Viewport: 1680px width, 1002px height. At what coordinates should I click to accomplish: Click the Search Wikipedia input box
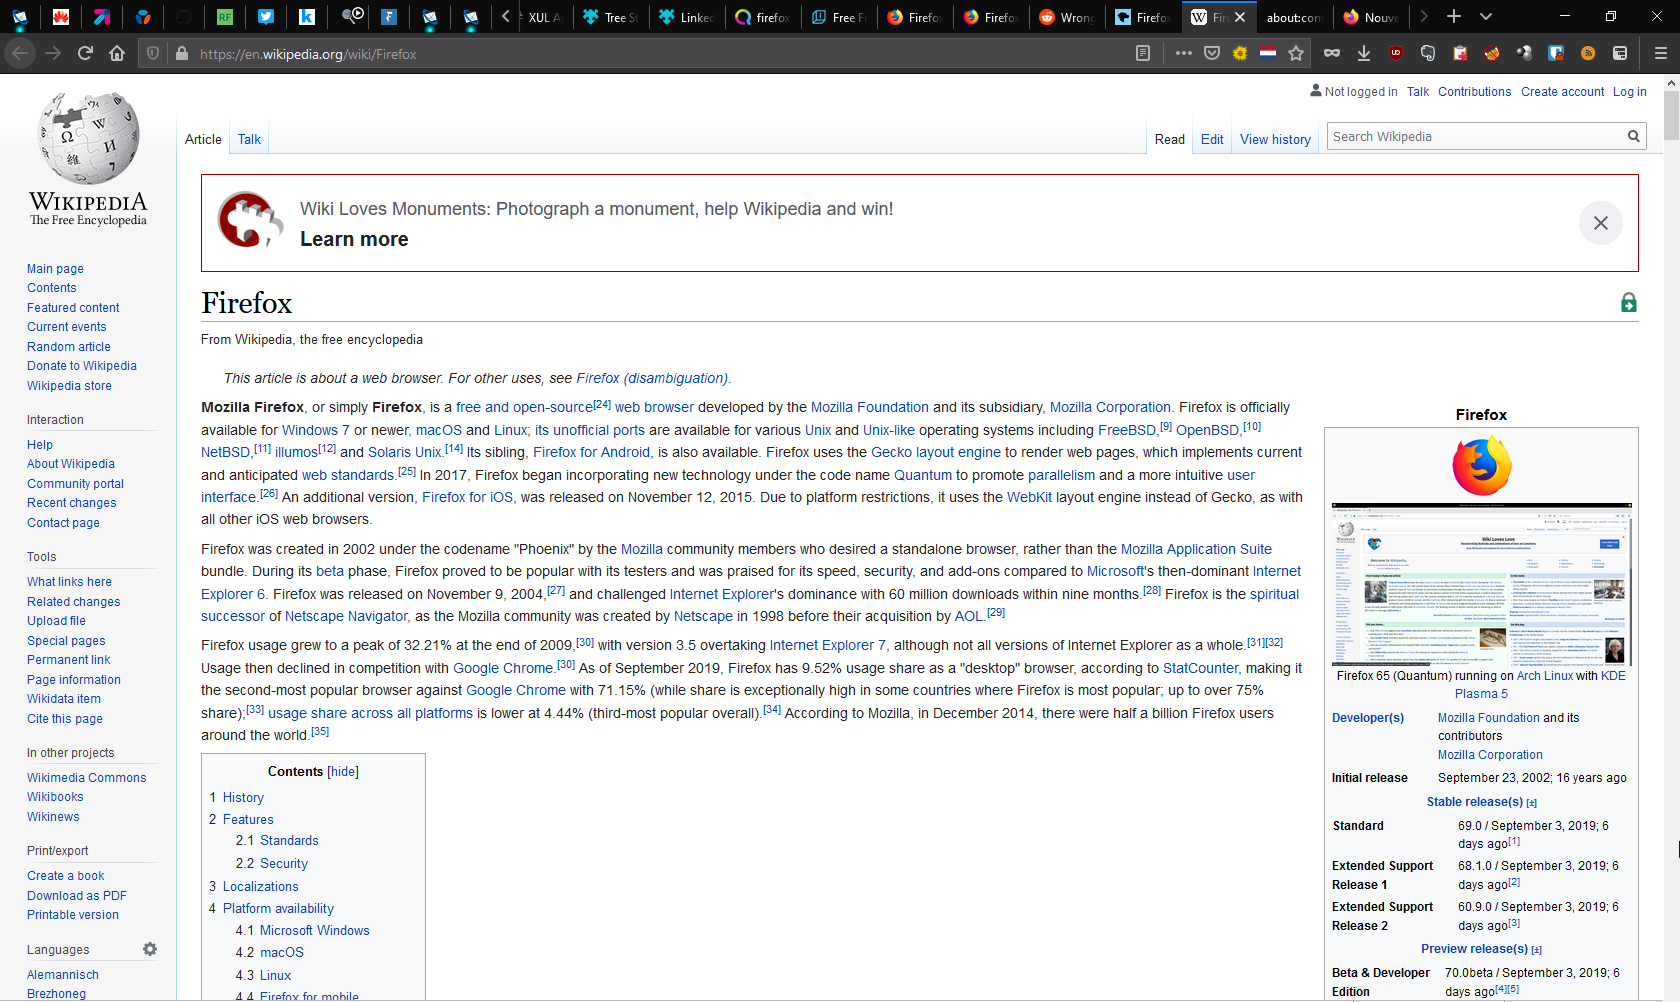click(x=1474, y=137)
